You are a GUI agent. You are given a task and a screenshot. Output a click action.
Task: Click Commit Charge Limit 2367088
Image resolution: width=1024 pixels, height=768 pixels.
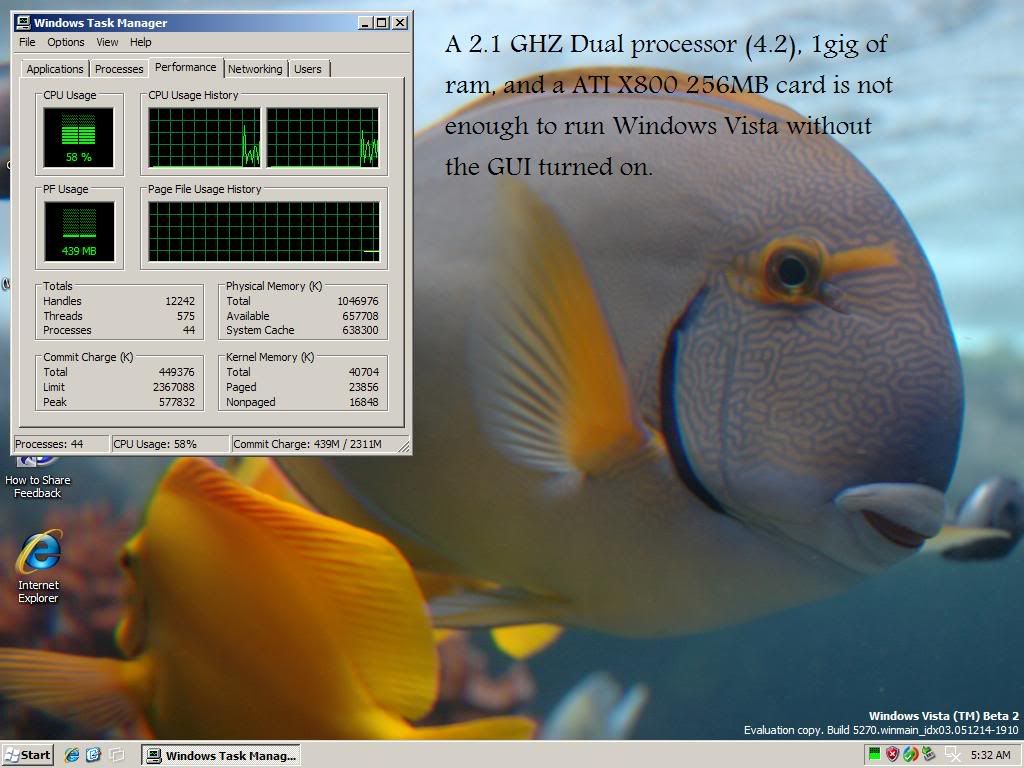pyautogui.click(x=174, y=387)
